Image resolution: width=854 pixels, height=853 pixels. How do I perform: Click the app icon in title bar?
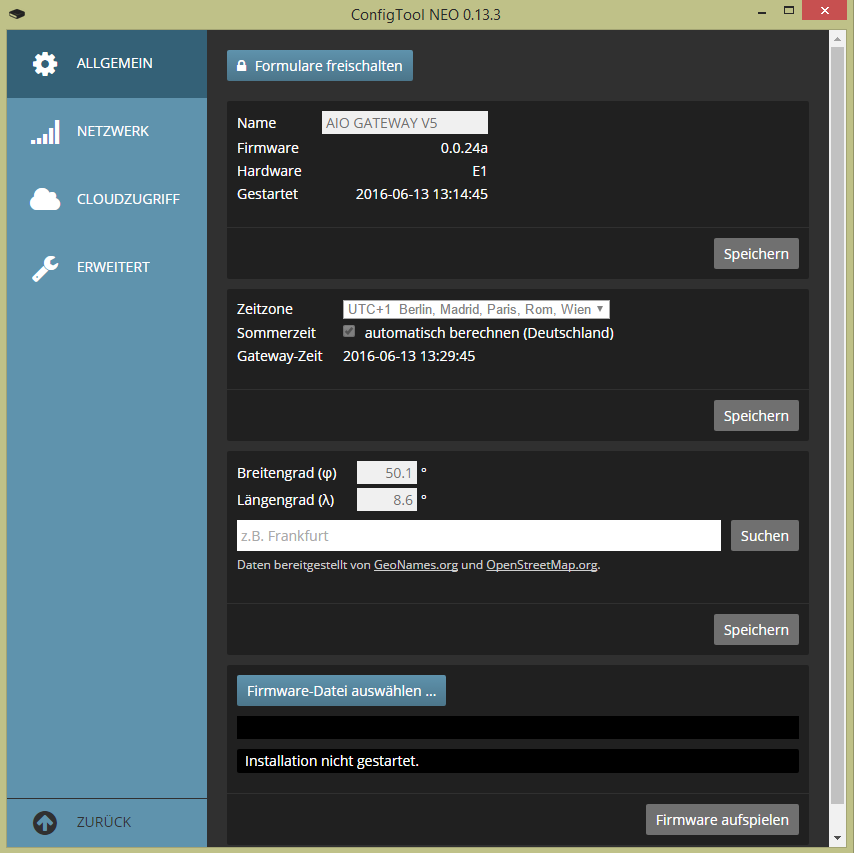click(15, 15)
